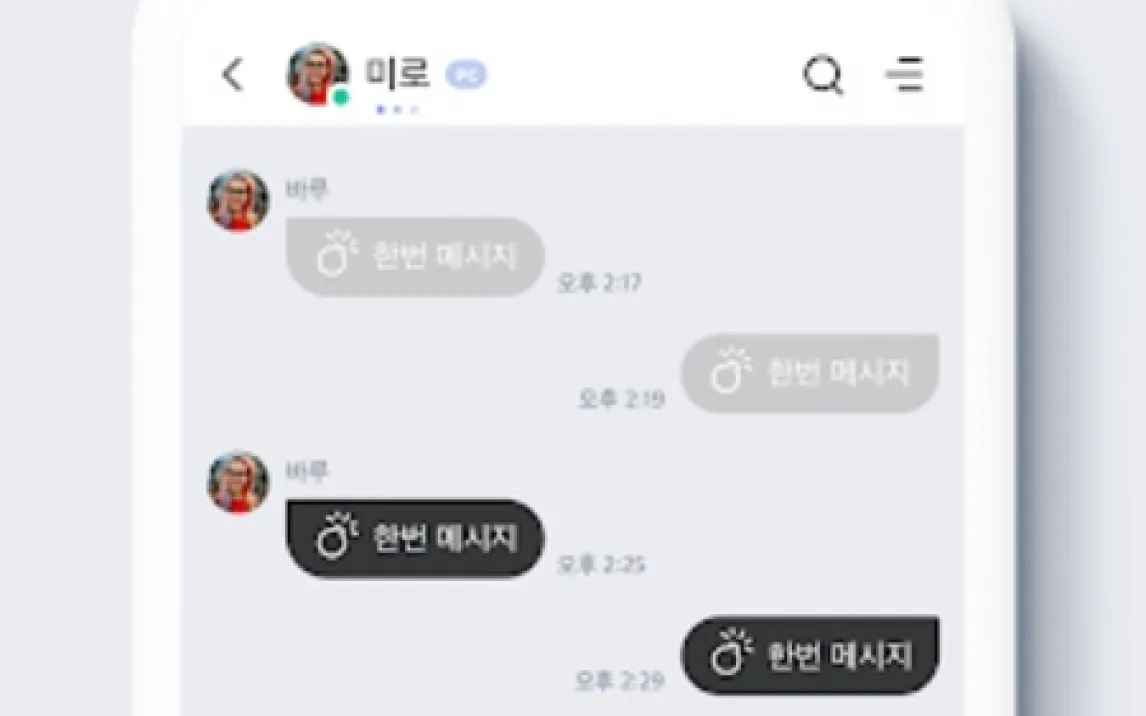Tap the sender avatar above the 2:17 message

click(238, 200)
